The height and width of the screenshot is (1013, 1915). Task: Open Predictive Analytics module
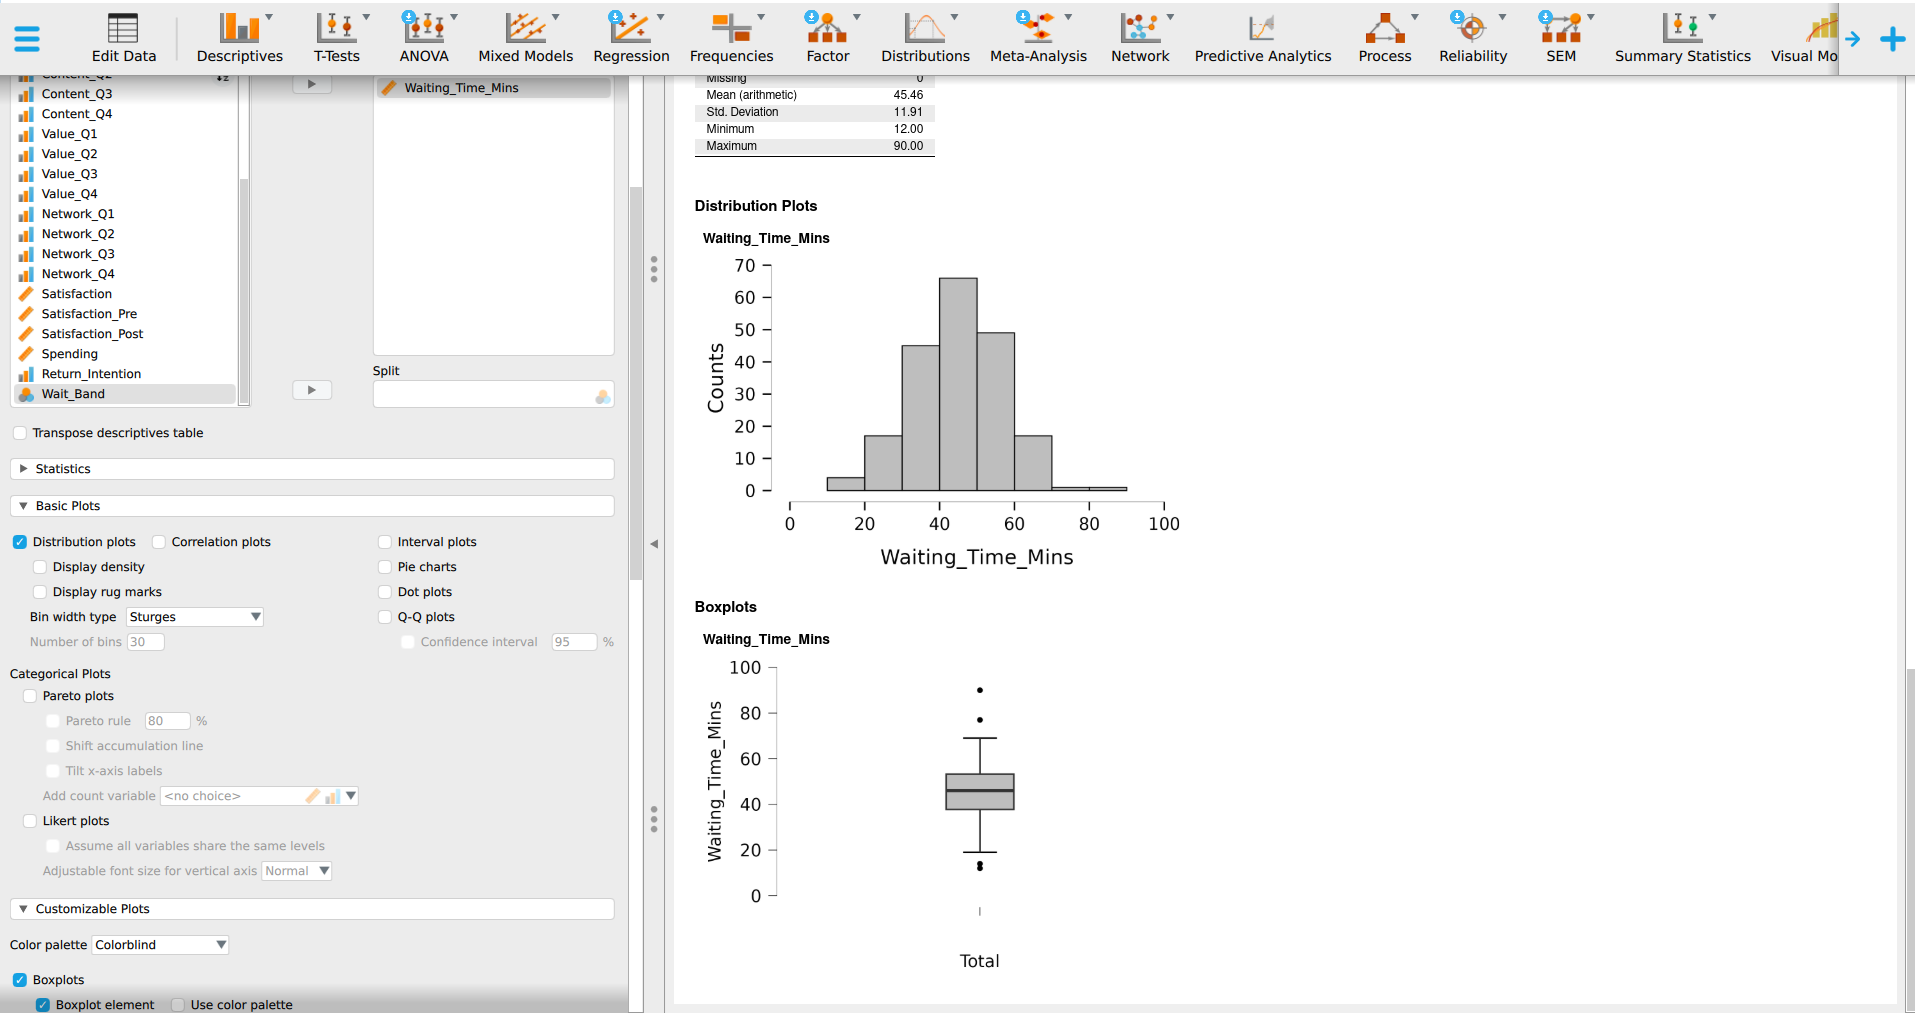1263,38
